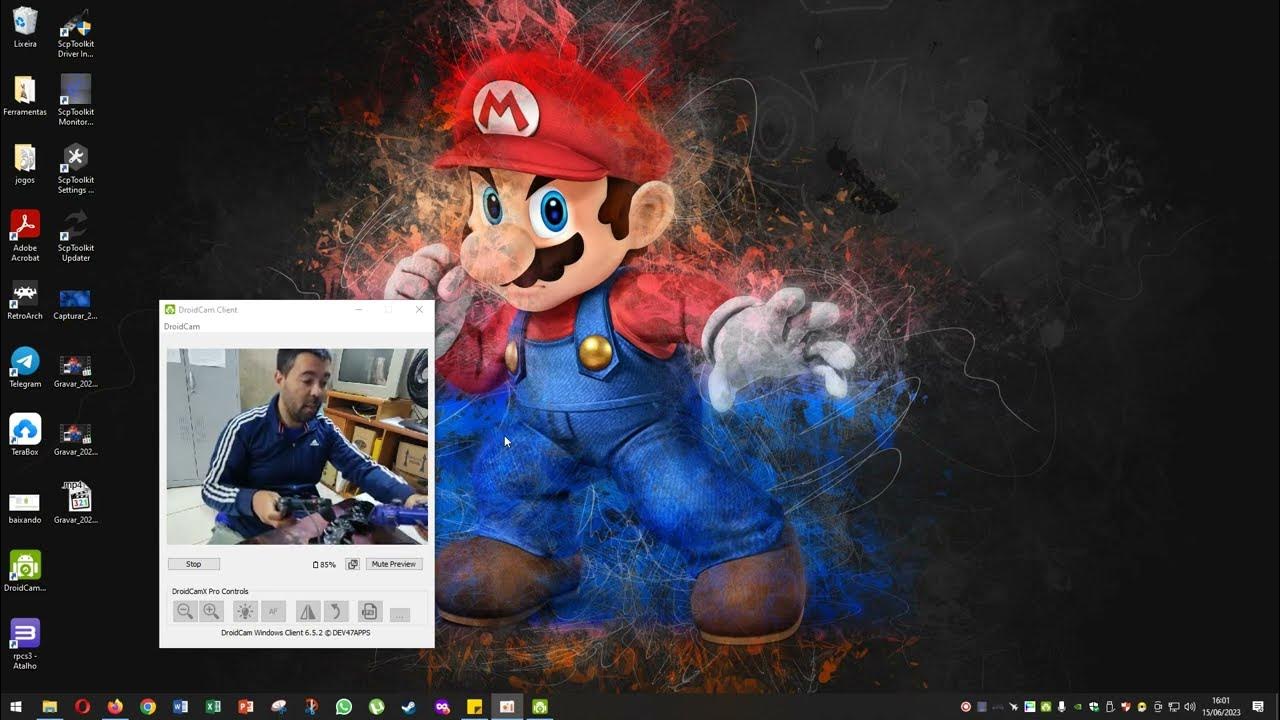
Task: Open the Lixeira recycle bin icon
Action: [25, 28]
